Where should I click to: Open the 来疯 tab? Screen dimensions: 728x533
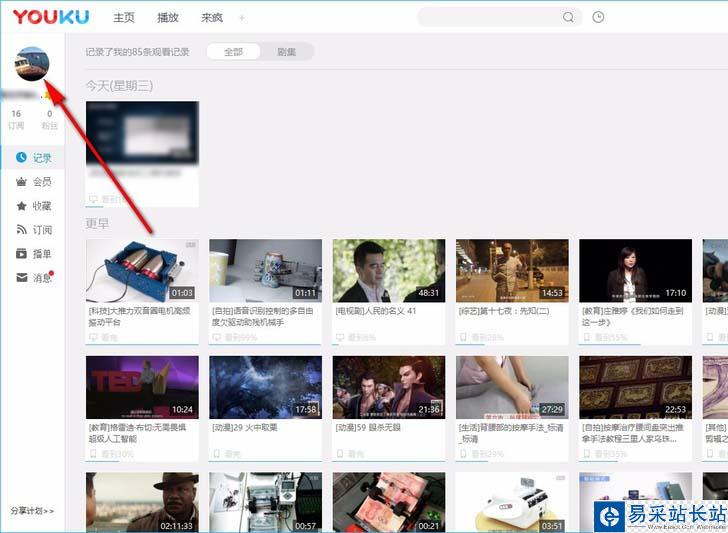pos(212,18)
